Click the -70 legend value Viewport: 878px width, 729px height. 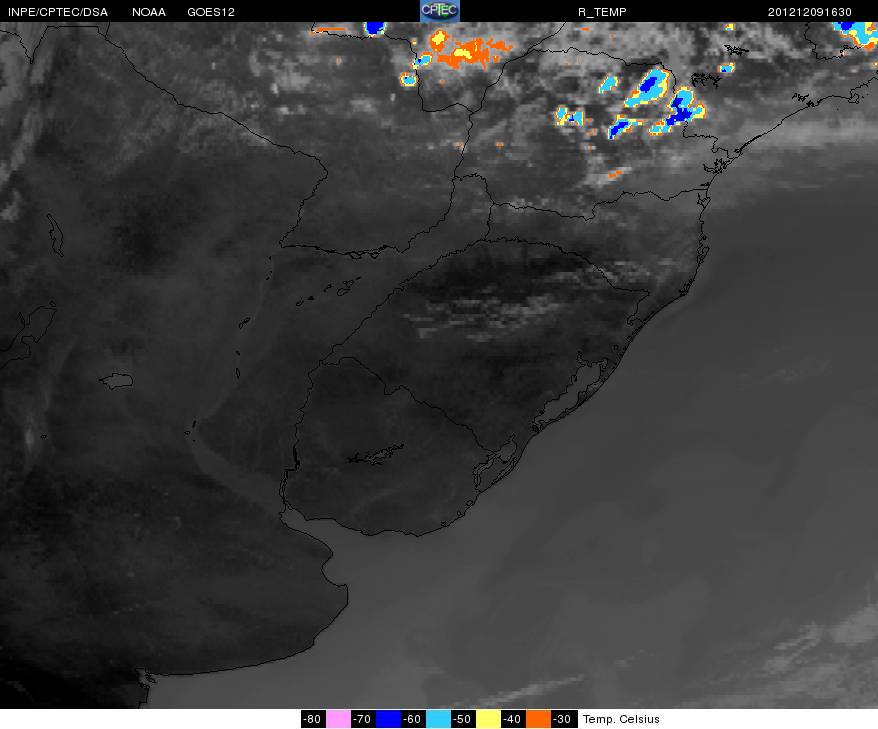point(363,719)
